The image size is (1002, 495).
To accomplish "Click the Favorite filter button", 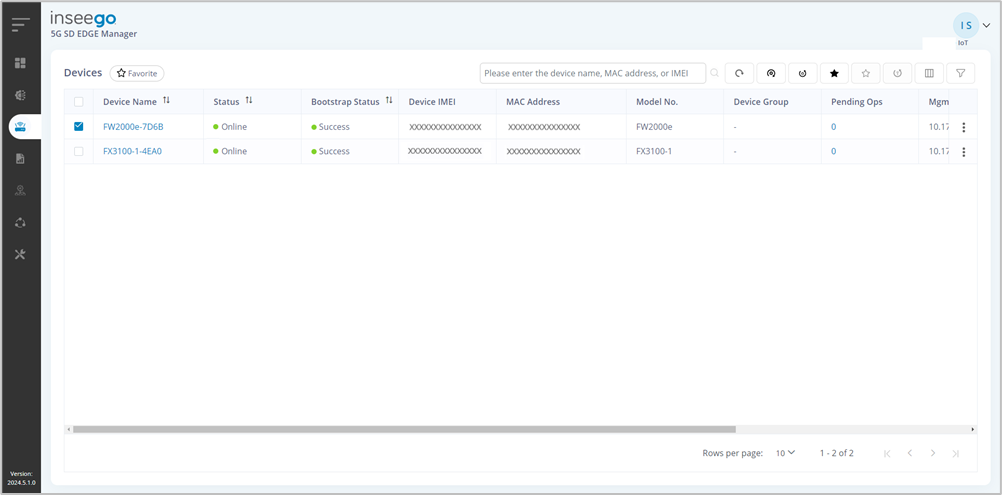I will point(137,73).
